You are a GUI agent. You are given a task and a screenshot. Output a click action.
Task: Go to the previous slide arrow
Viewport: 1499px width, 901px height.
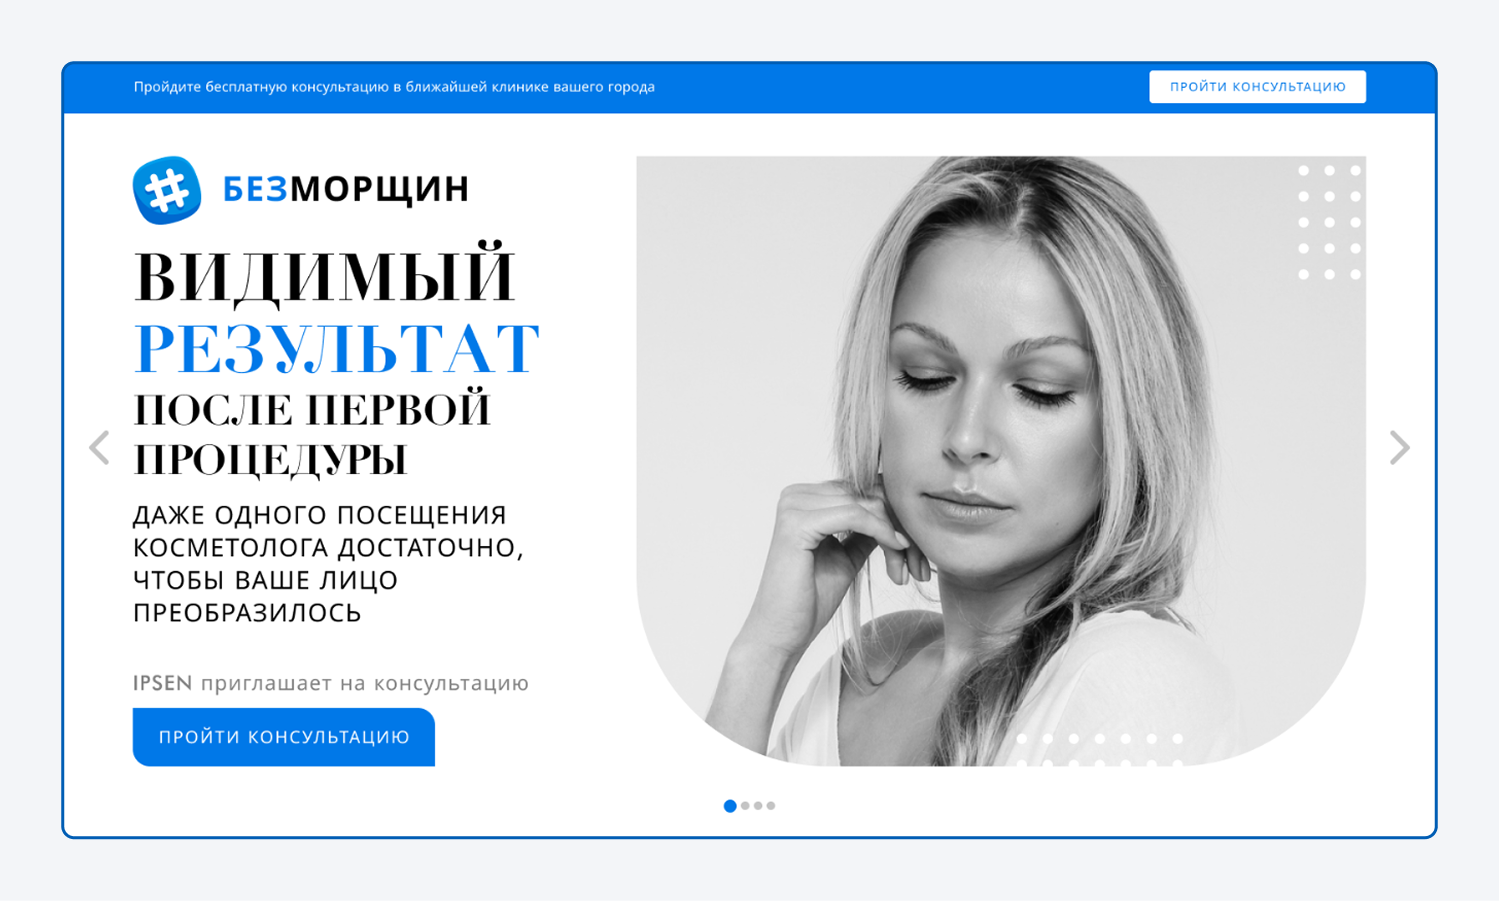99,448
